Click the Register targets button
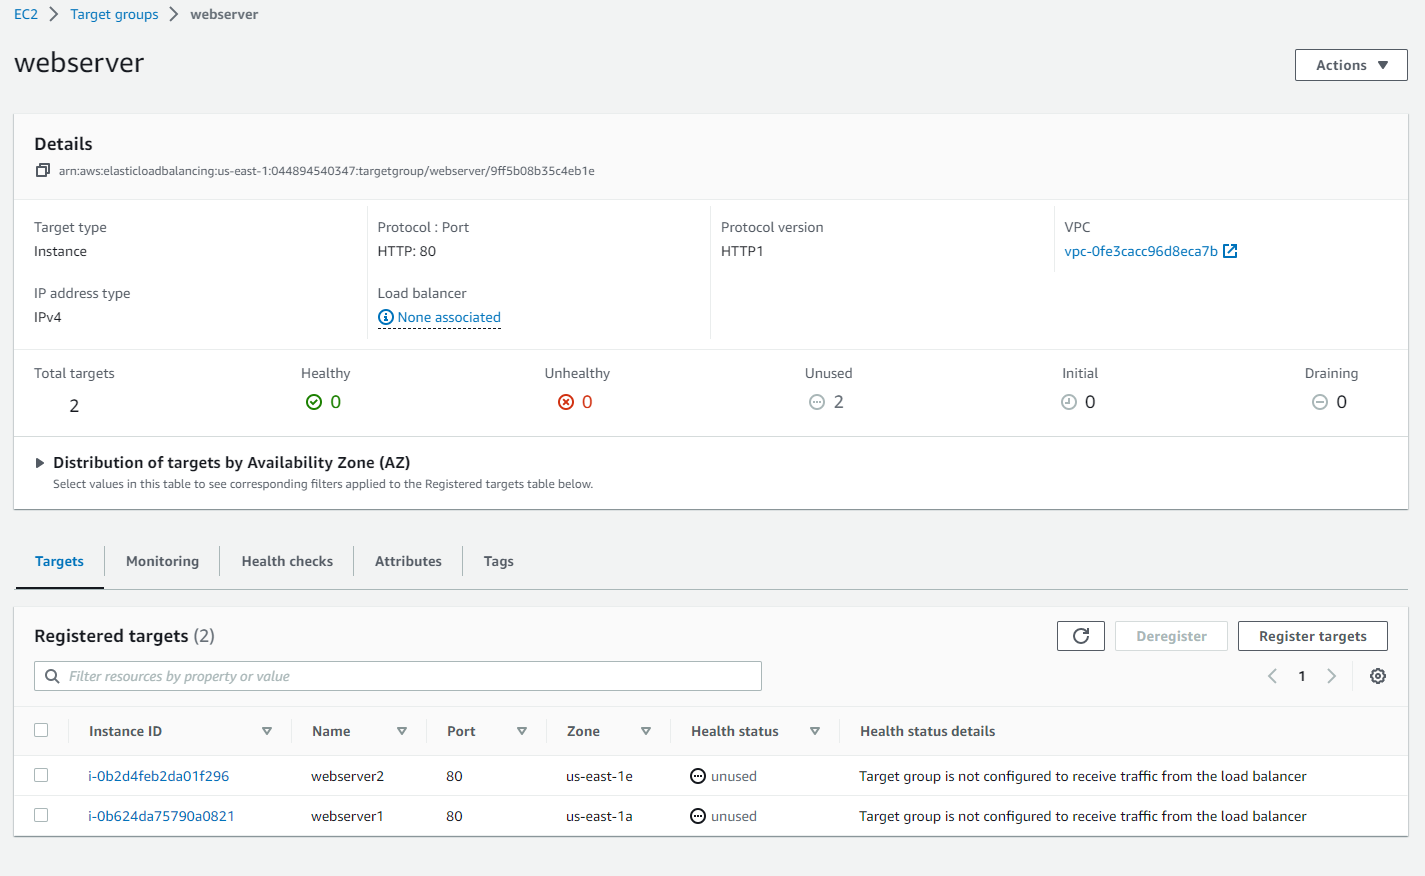 click(1312, 636)
